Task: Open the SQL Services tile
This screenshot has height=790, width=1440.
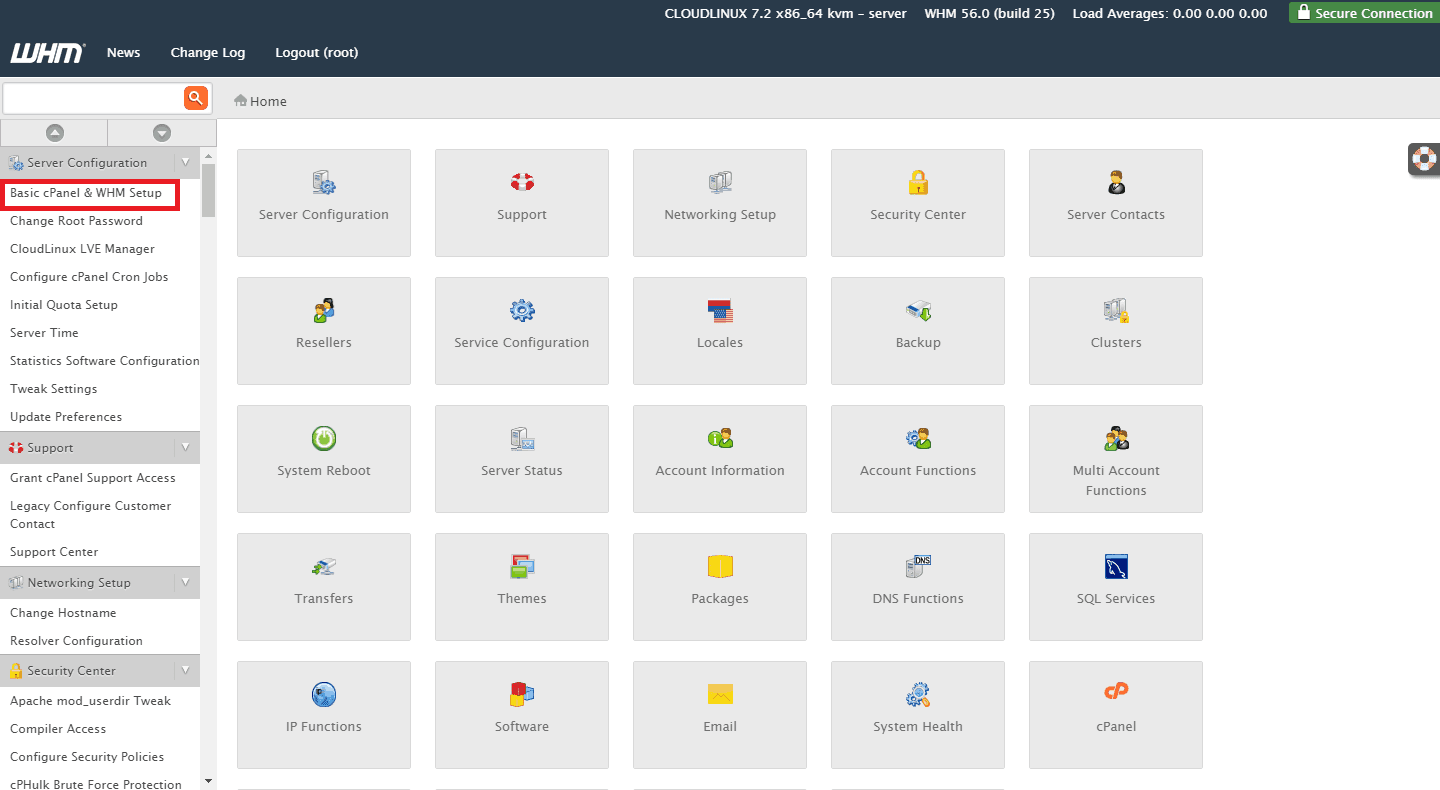Action: pyautogui.click(x=1116, y=587)
